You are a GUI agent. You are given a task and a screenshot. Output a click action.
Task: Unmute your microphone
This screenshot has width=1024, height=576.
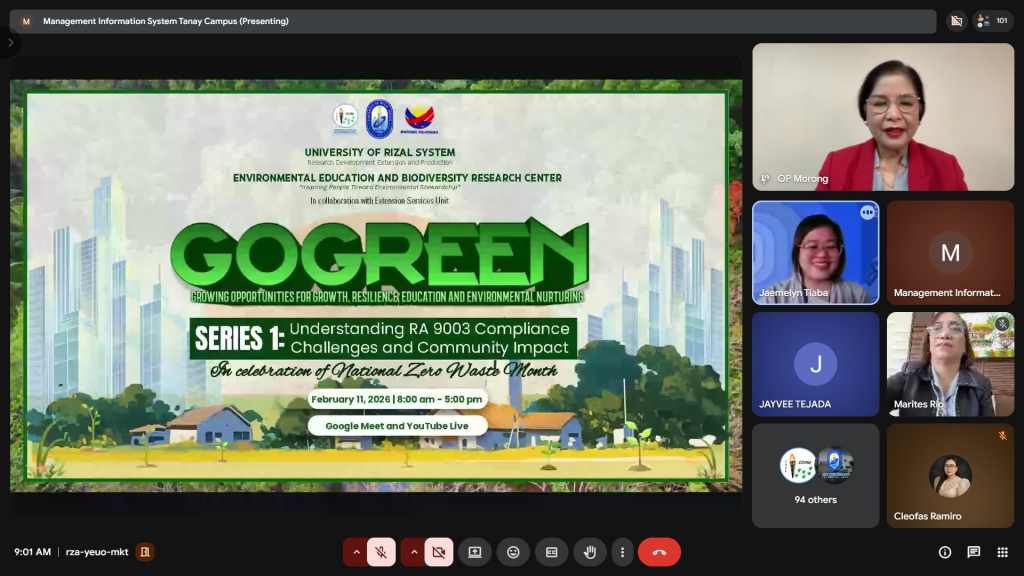pos(381,551)
